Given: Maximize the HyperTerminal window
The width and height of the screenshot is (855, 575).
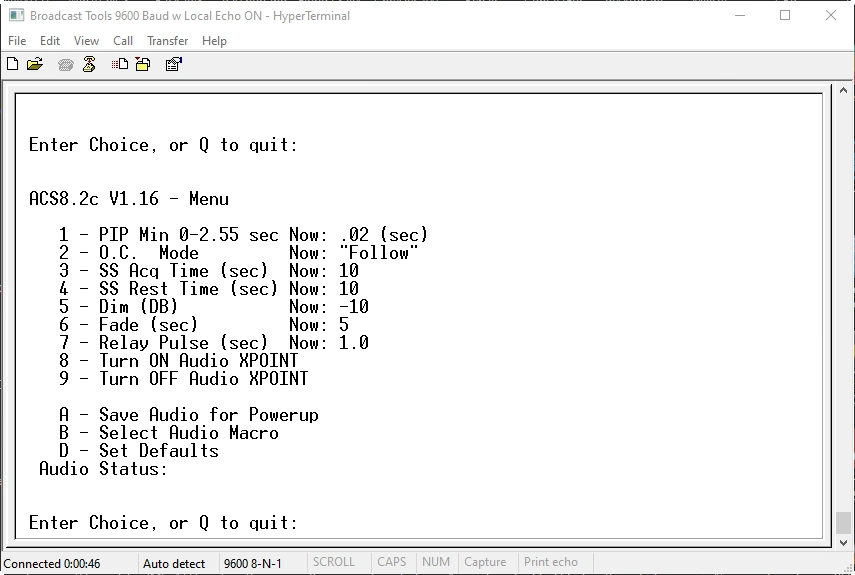Looking at the screenshot, I should coord(785,15).
